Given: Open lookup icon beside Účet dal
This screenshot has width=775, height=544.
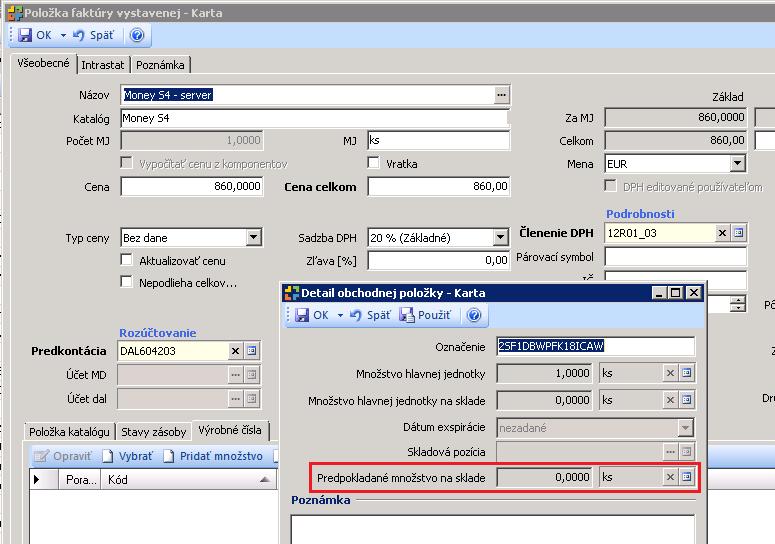Looking at the screenshot, I should (x=252, y=398).
